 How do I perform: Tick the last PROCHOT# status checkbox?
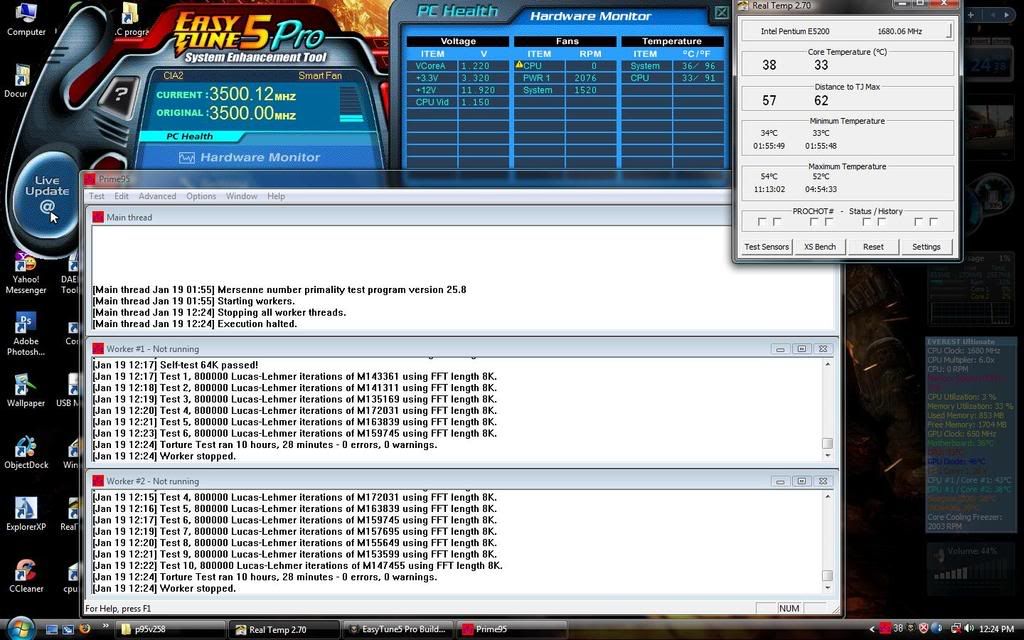coord(933,222)
